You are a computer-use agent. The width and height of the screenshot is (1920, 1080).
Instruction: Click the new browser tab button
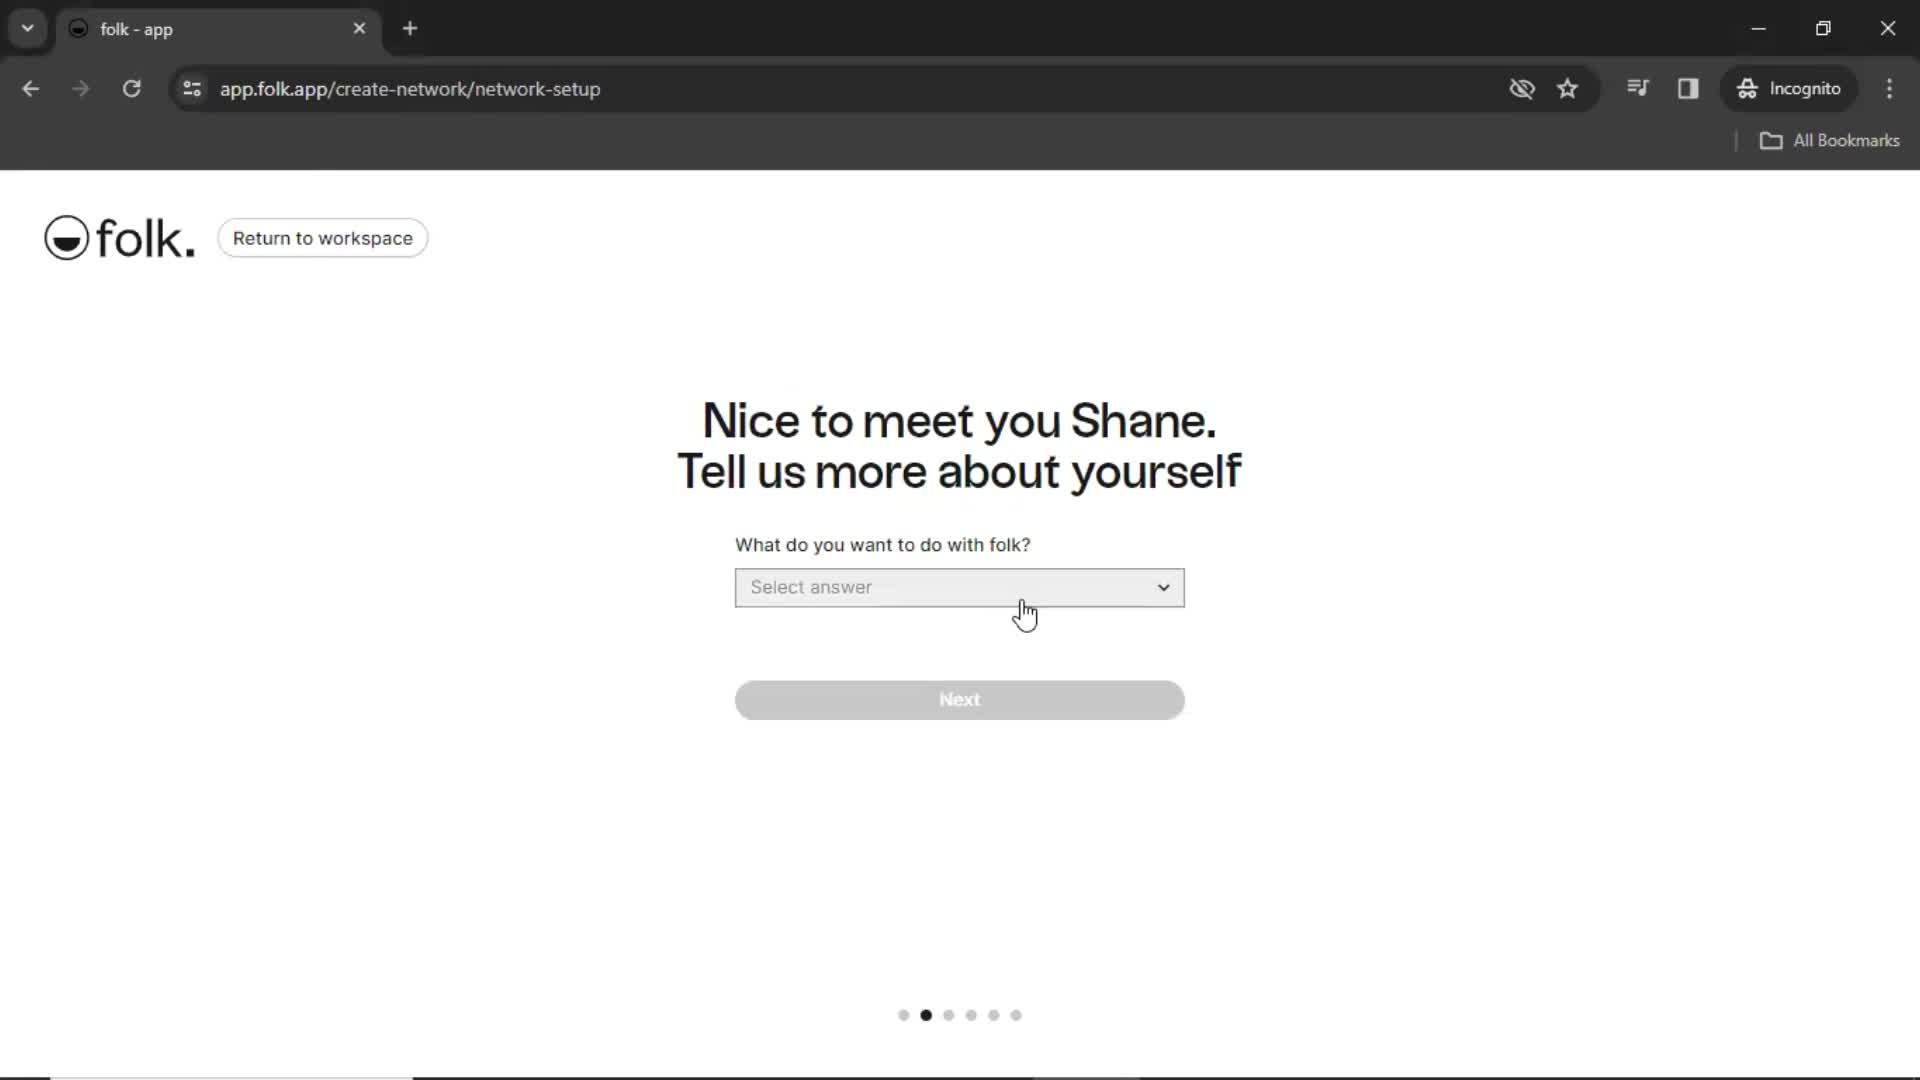click(x=409, y=29)
